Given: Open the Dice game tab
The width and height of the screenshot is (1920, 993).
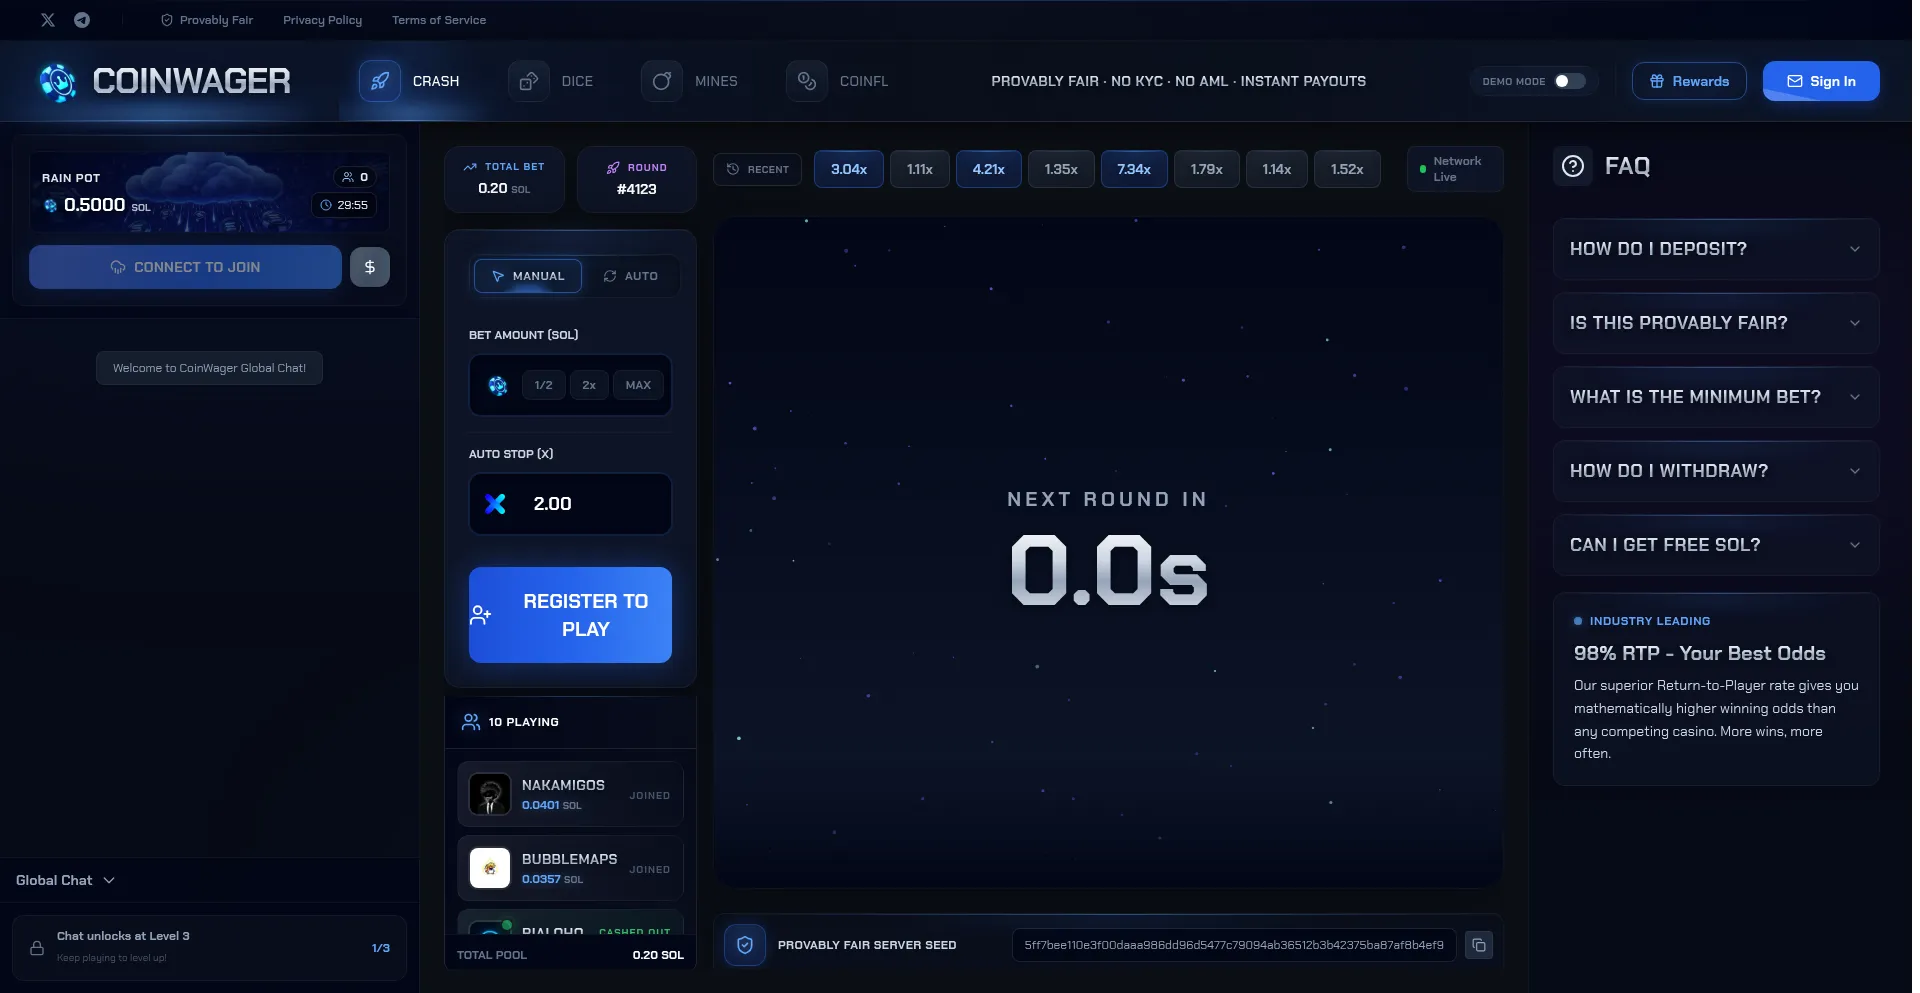Looking at the screenshot, I should point(553,81).
